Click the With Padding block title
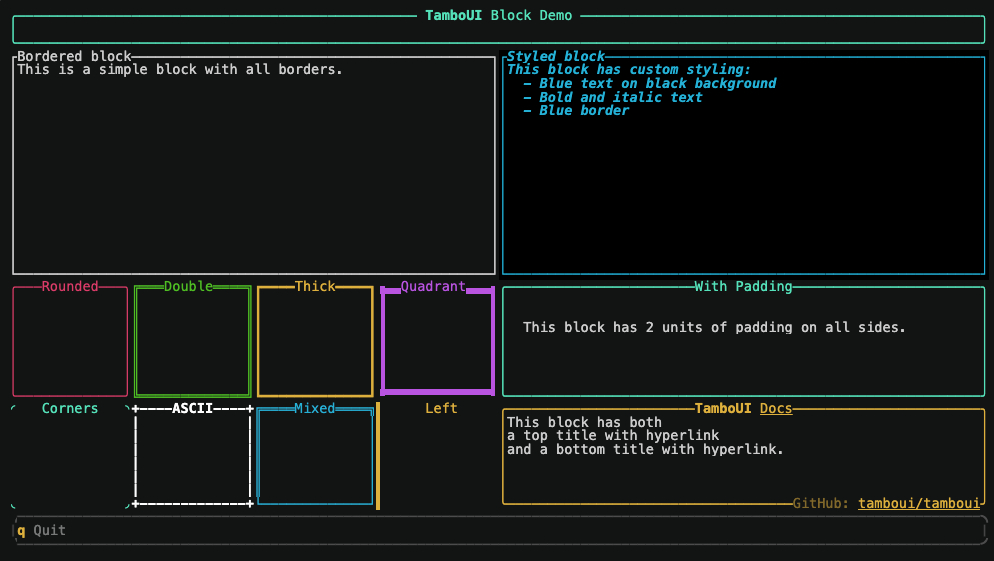994x561 pixels. coord(743,287)
